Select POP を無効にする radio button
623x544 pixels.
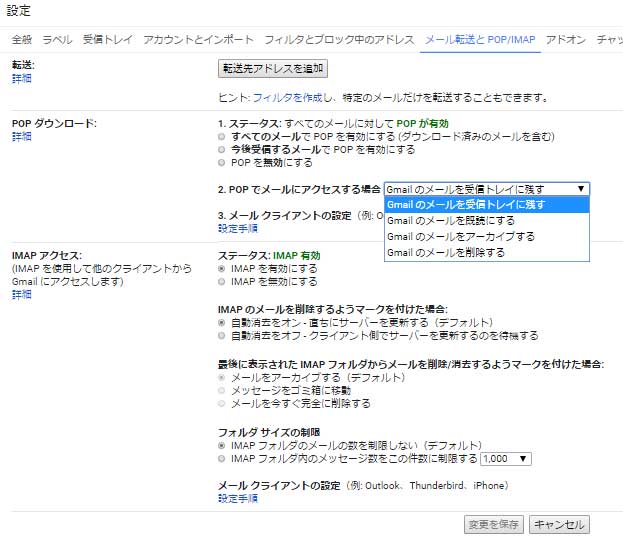tap(223, 162)
